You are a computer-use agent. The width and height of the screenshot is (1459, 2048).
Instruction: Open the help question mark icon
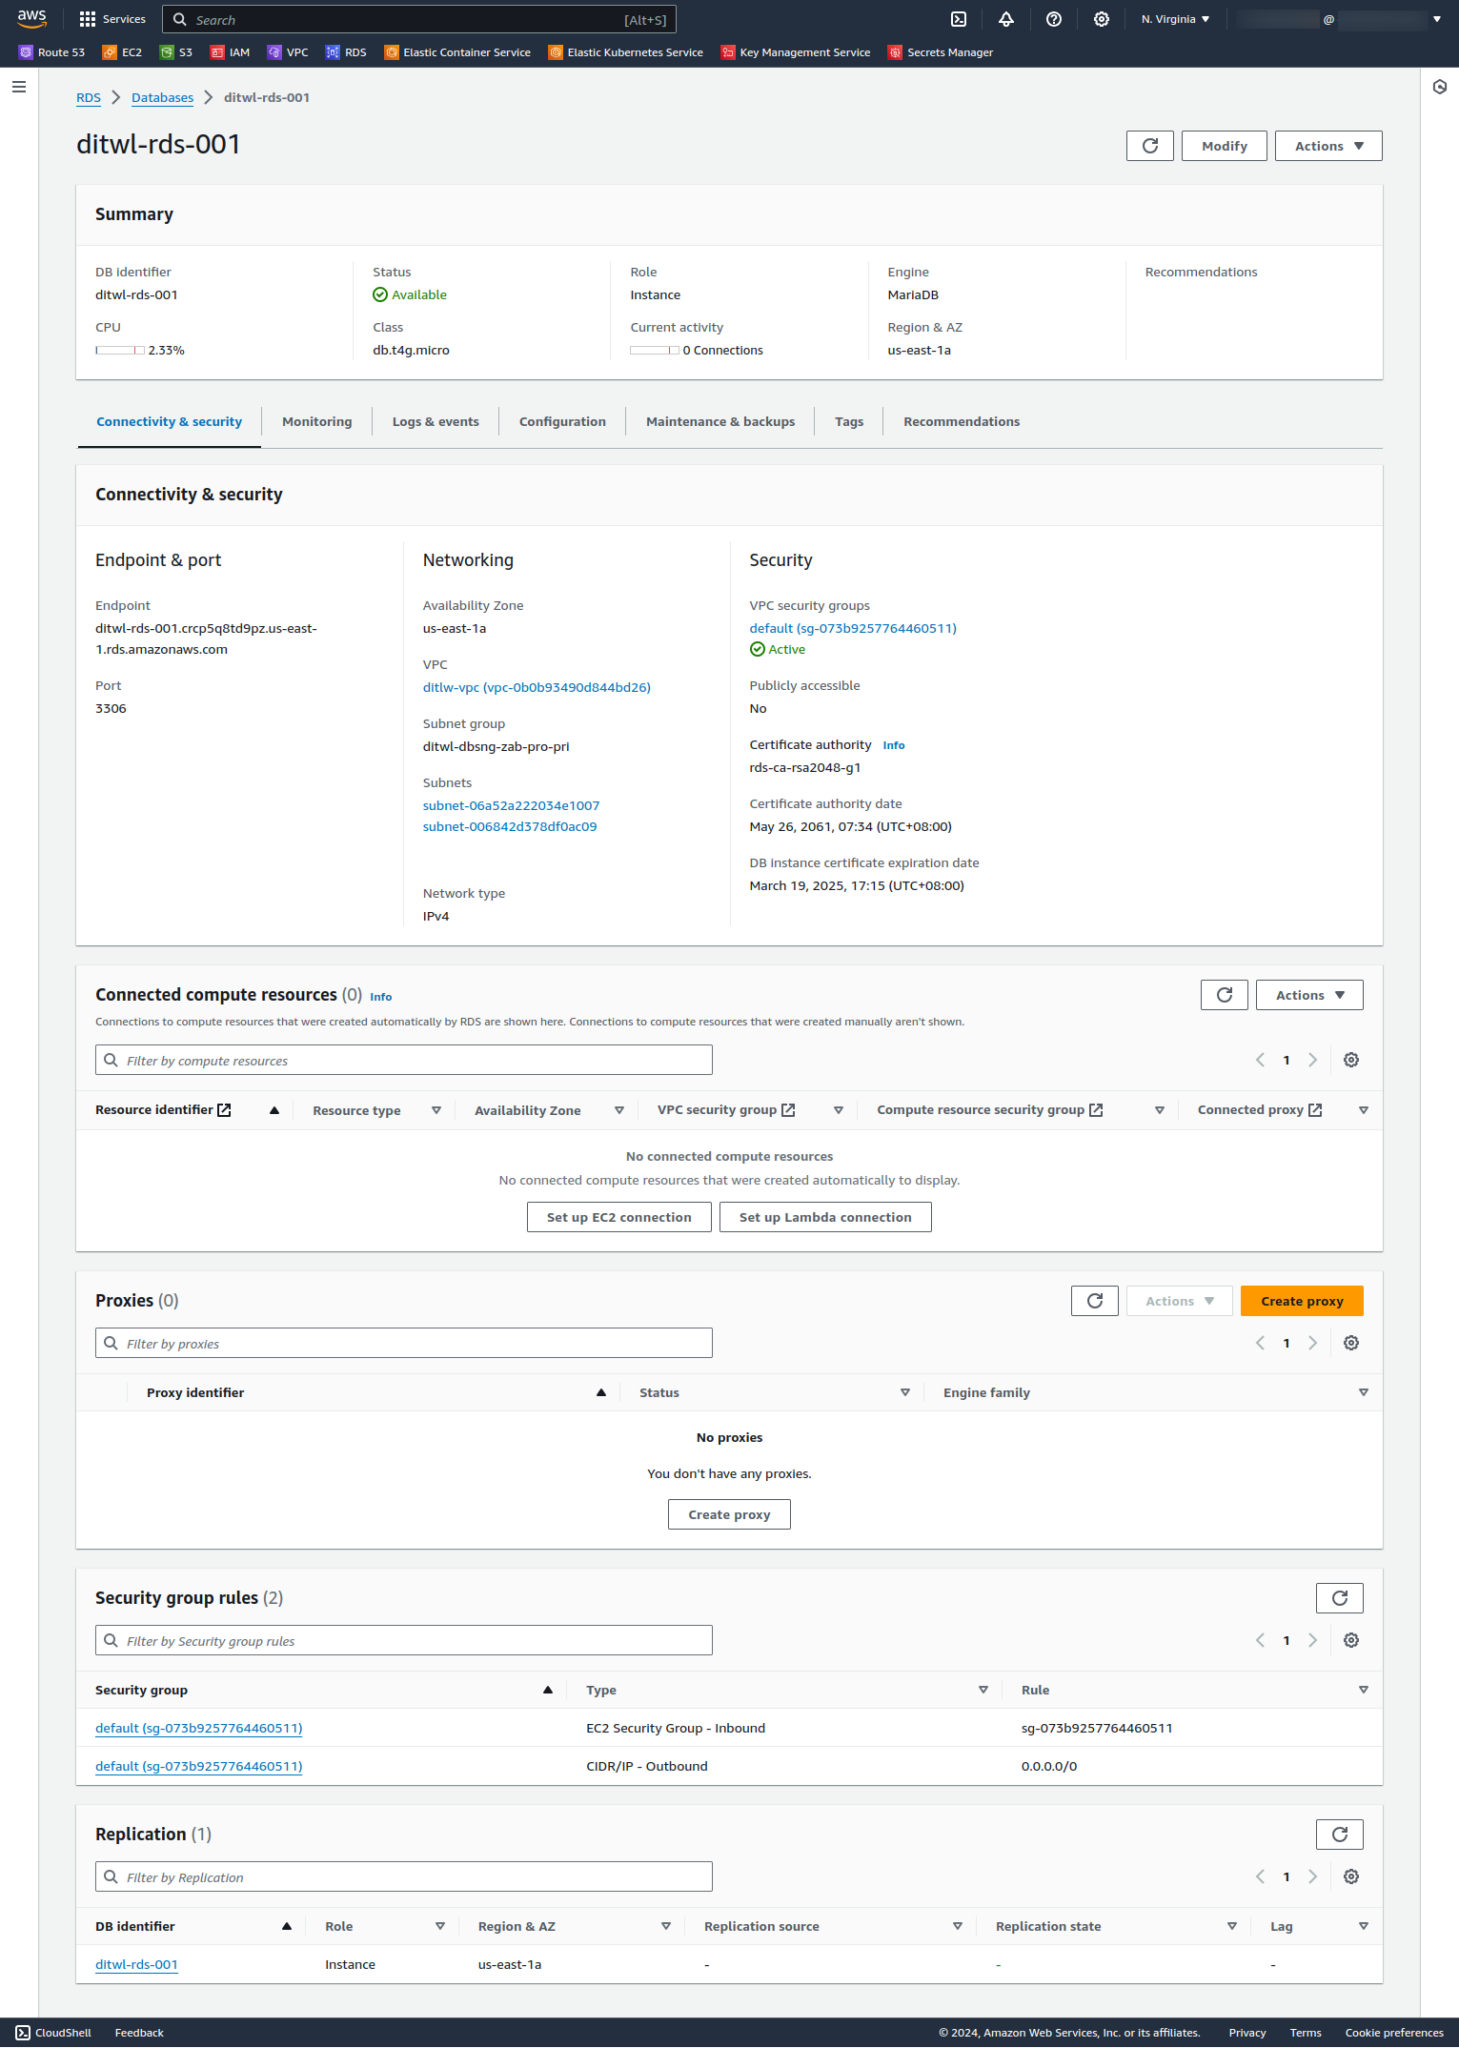coord(1053,19)
